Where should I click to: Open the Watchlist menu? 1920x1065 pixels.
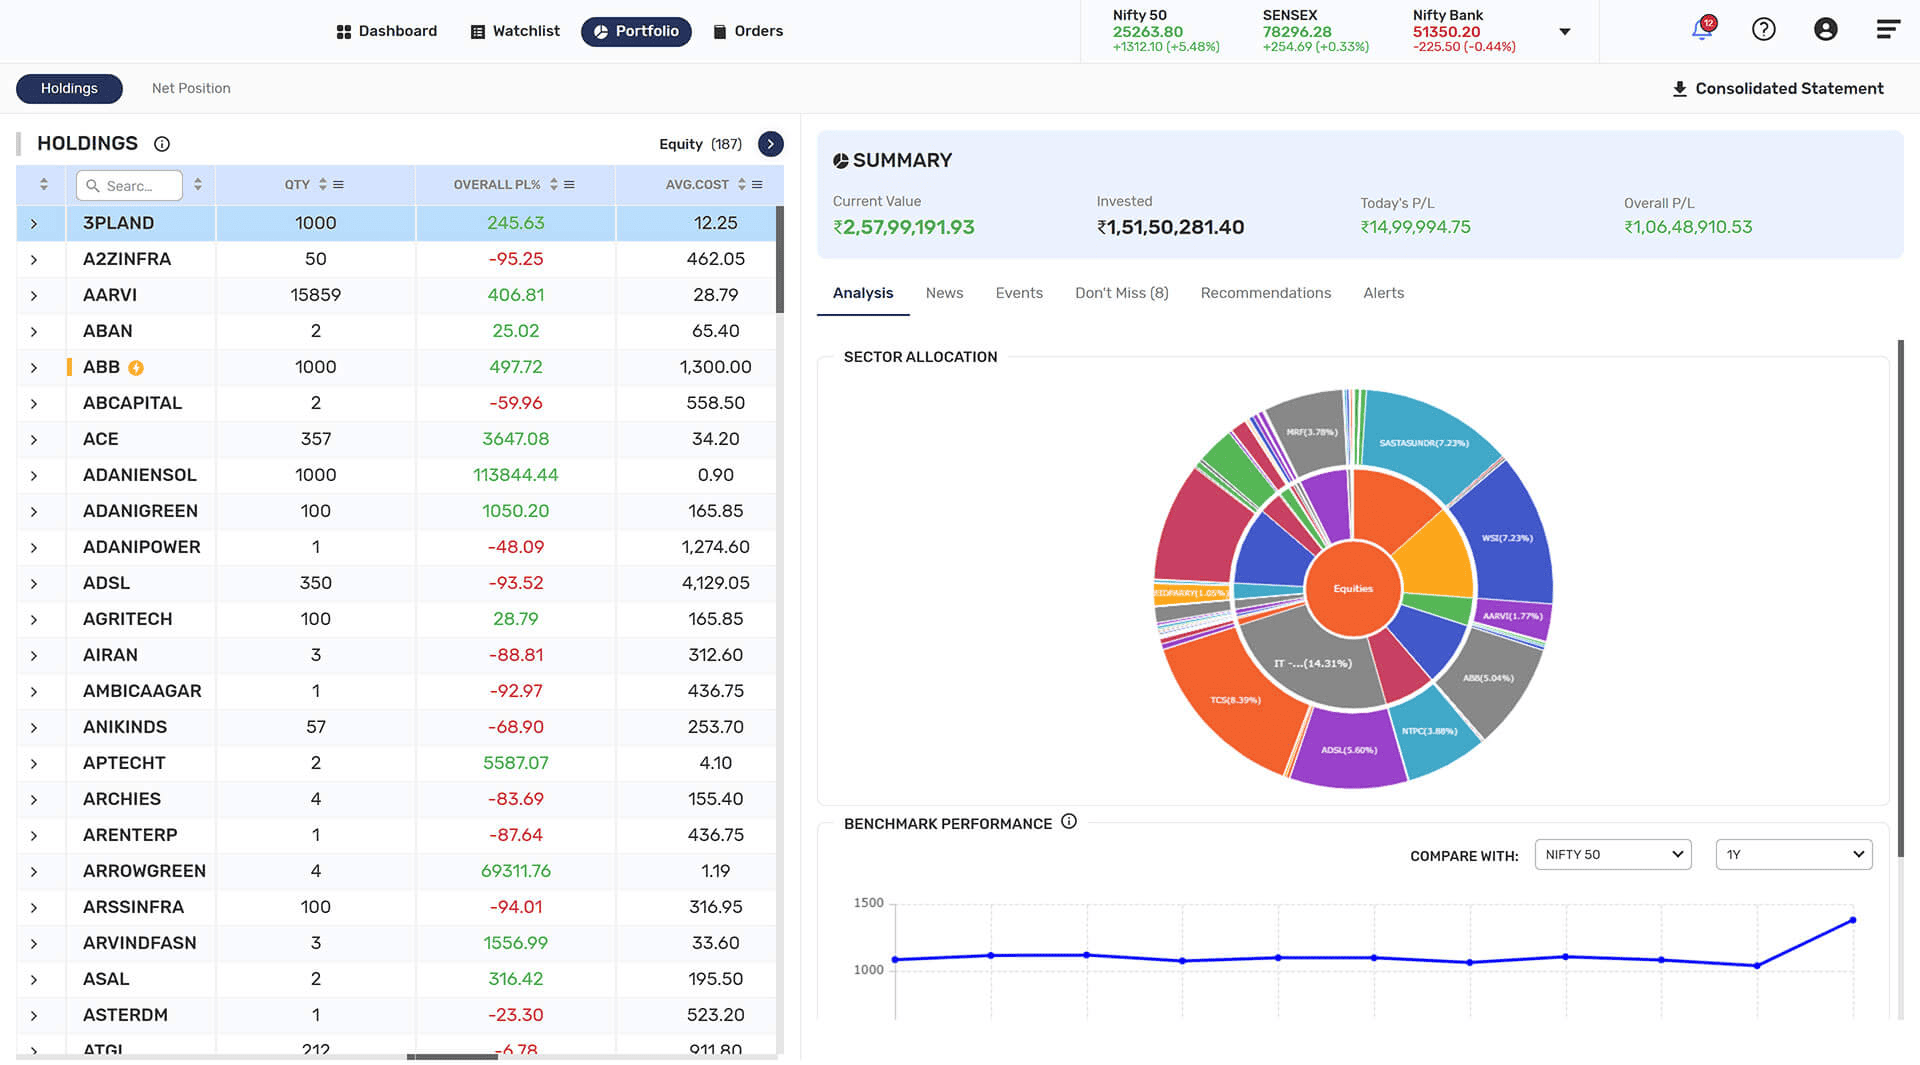click(515, 31)
